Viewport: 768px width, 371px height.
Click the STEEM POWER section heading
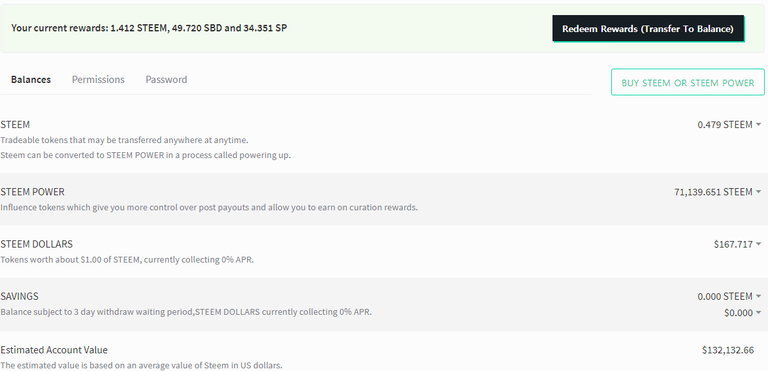[x=32, y=192]
